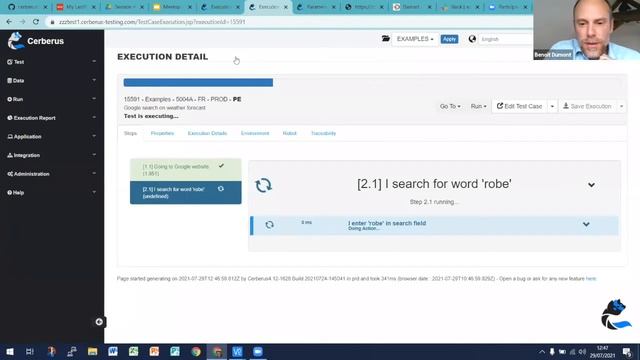
Task: Click the blue execution progress bar
Action: (198, 82)
